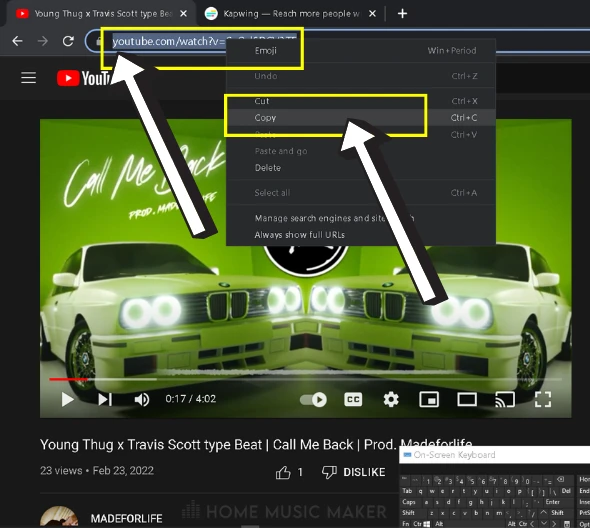590x528 pixels.
Task: Click the Del key on On-Screen Keyboard
Action: click(x=566, y=491)
